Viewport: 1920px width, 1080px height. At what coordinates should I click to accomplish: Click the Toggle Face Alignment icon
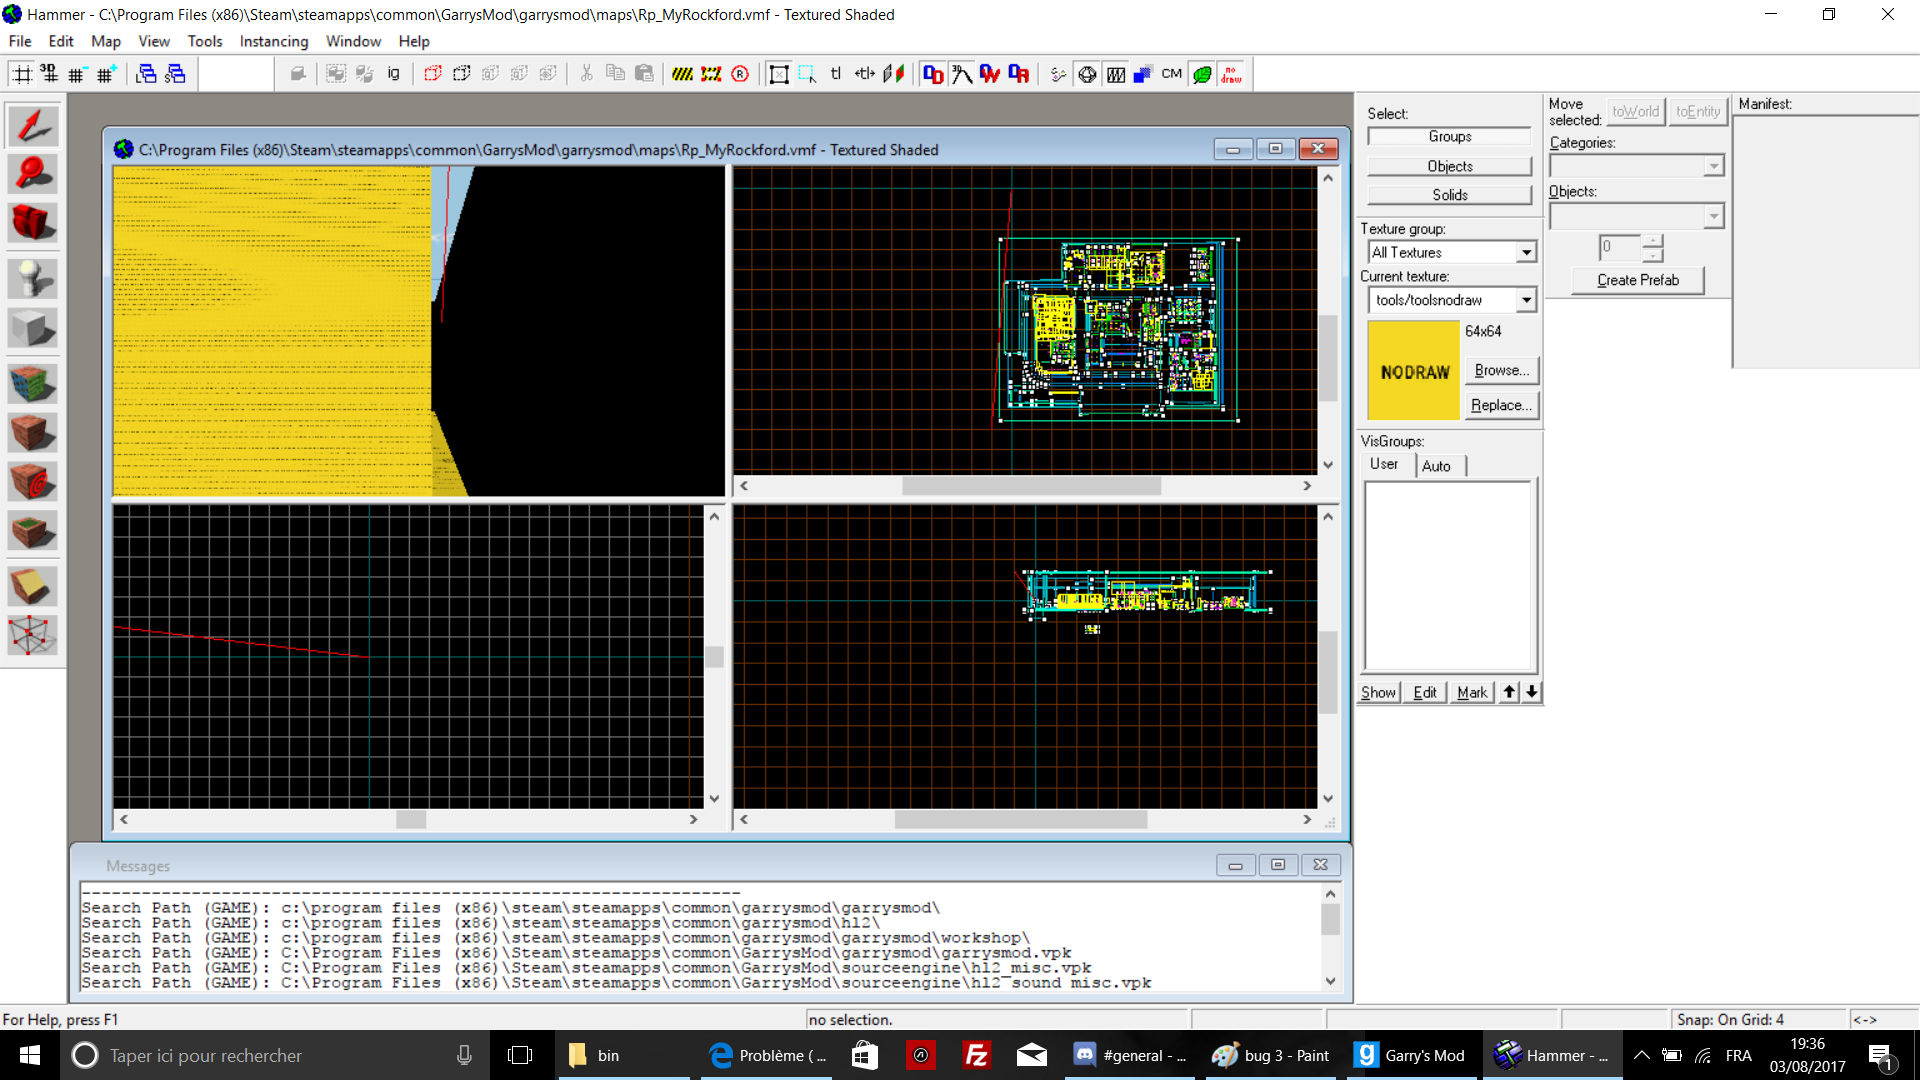point(894,74)
